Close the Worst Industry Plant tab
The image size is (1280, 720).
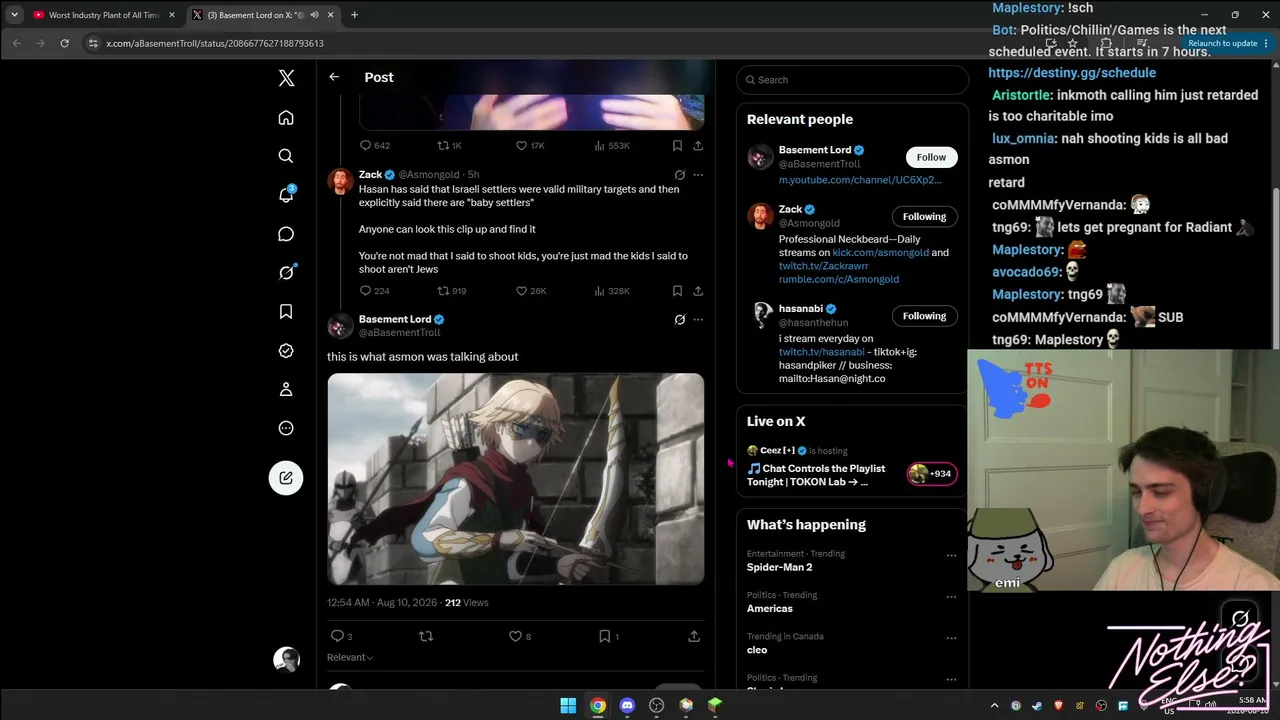tap(172, 15)
